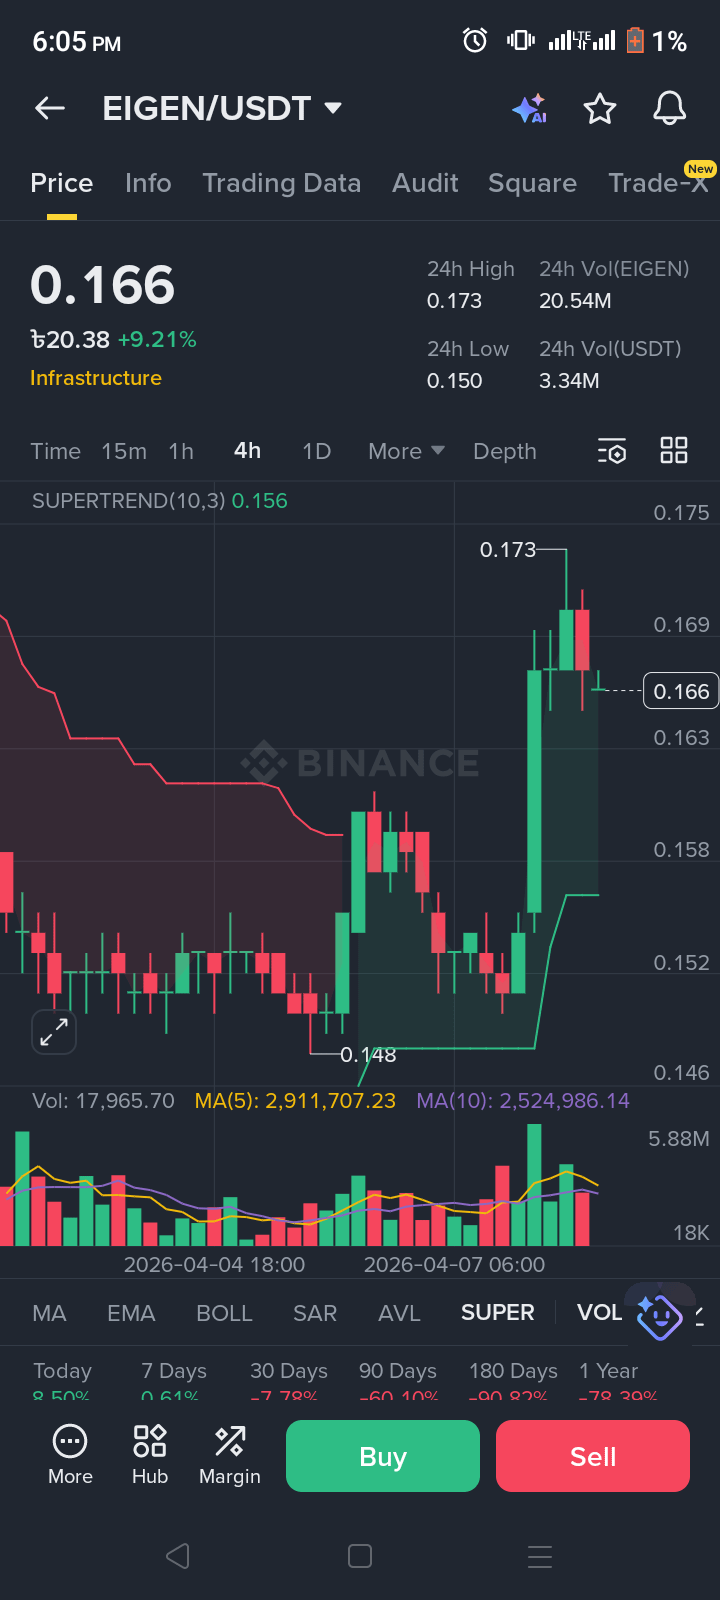The height and width of the screenshot is (1600, 720).
Task: Open the Infrastructure category link
Action: pos(96,378)
